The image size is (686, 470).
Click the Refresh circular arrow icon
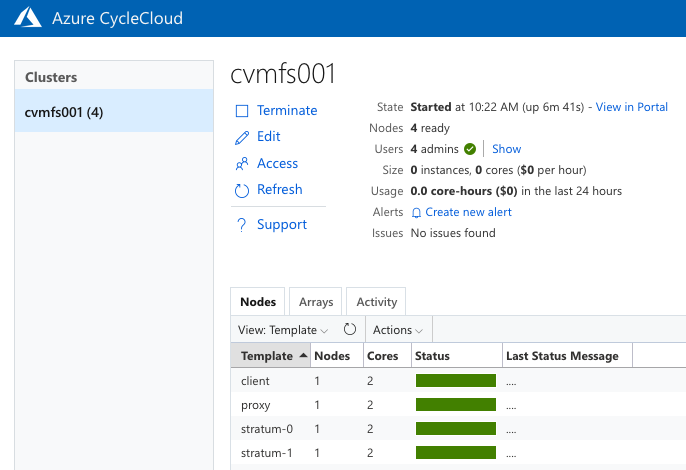[241, 190]
